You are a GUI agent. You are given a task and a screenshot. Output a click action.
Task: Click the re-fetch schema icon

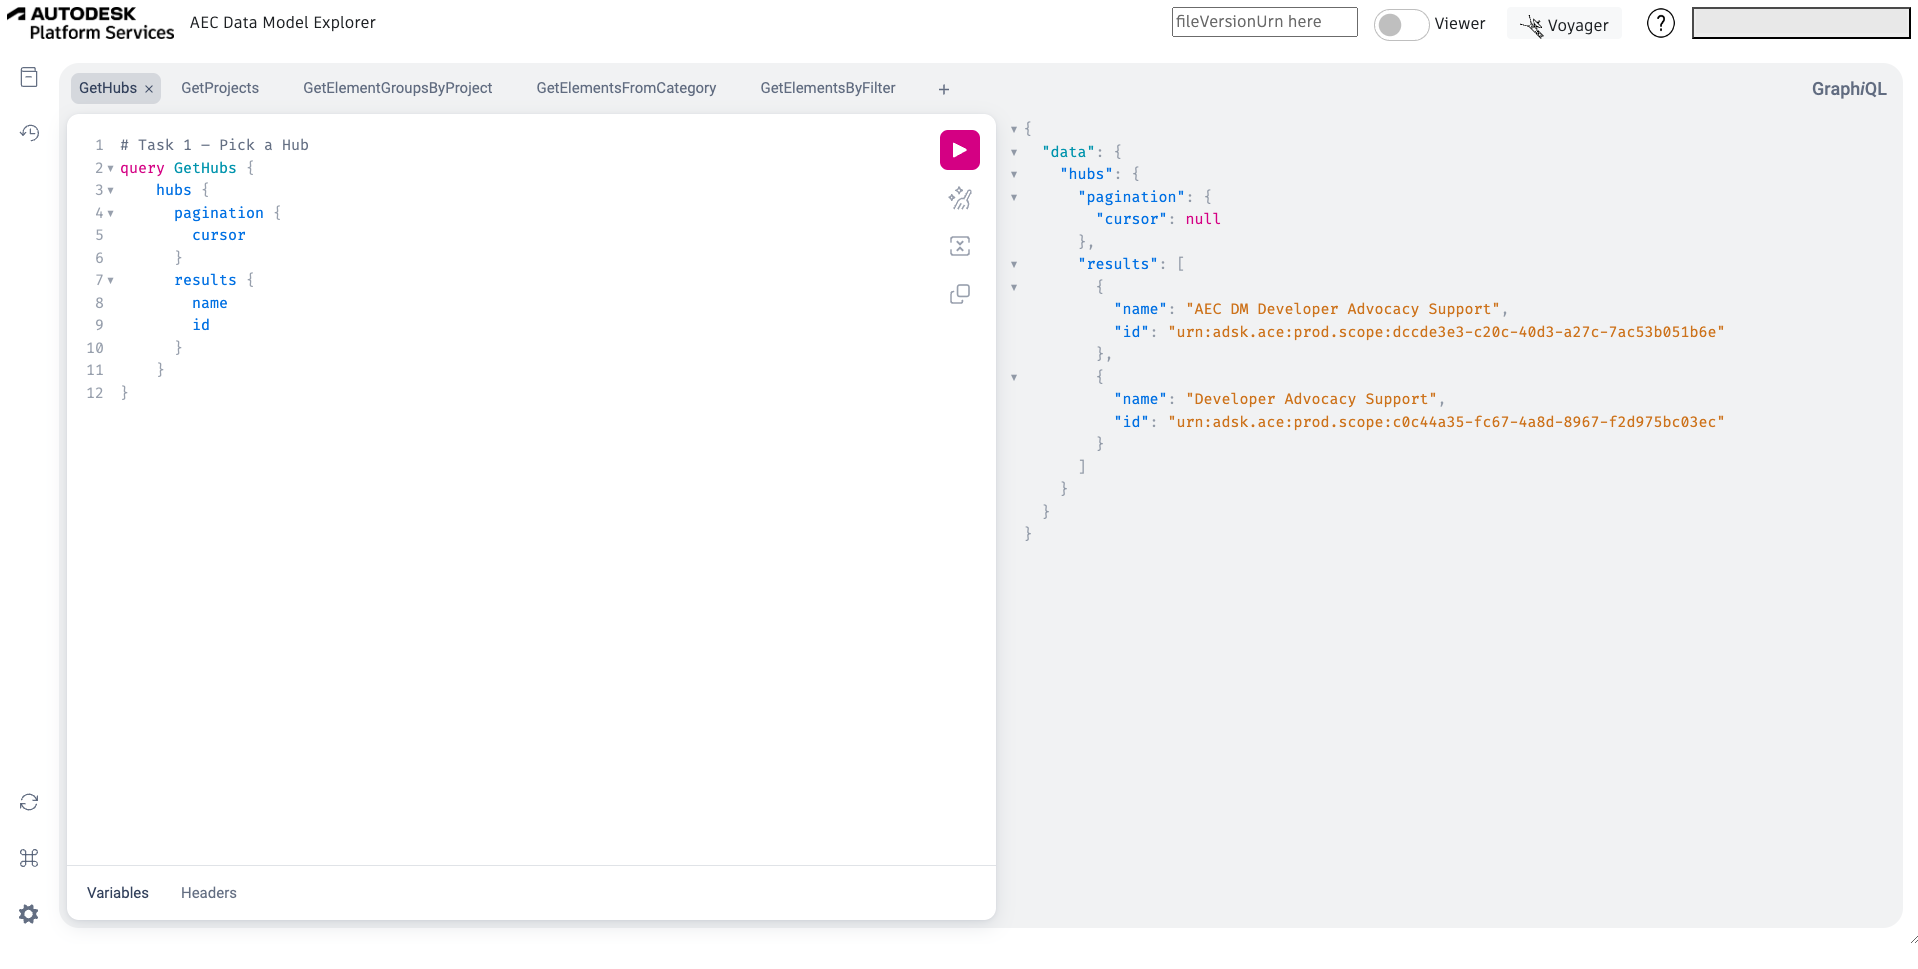pyautogui.click(x=29, y=802)
